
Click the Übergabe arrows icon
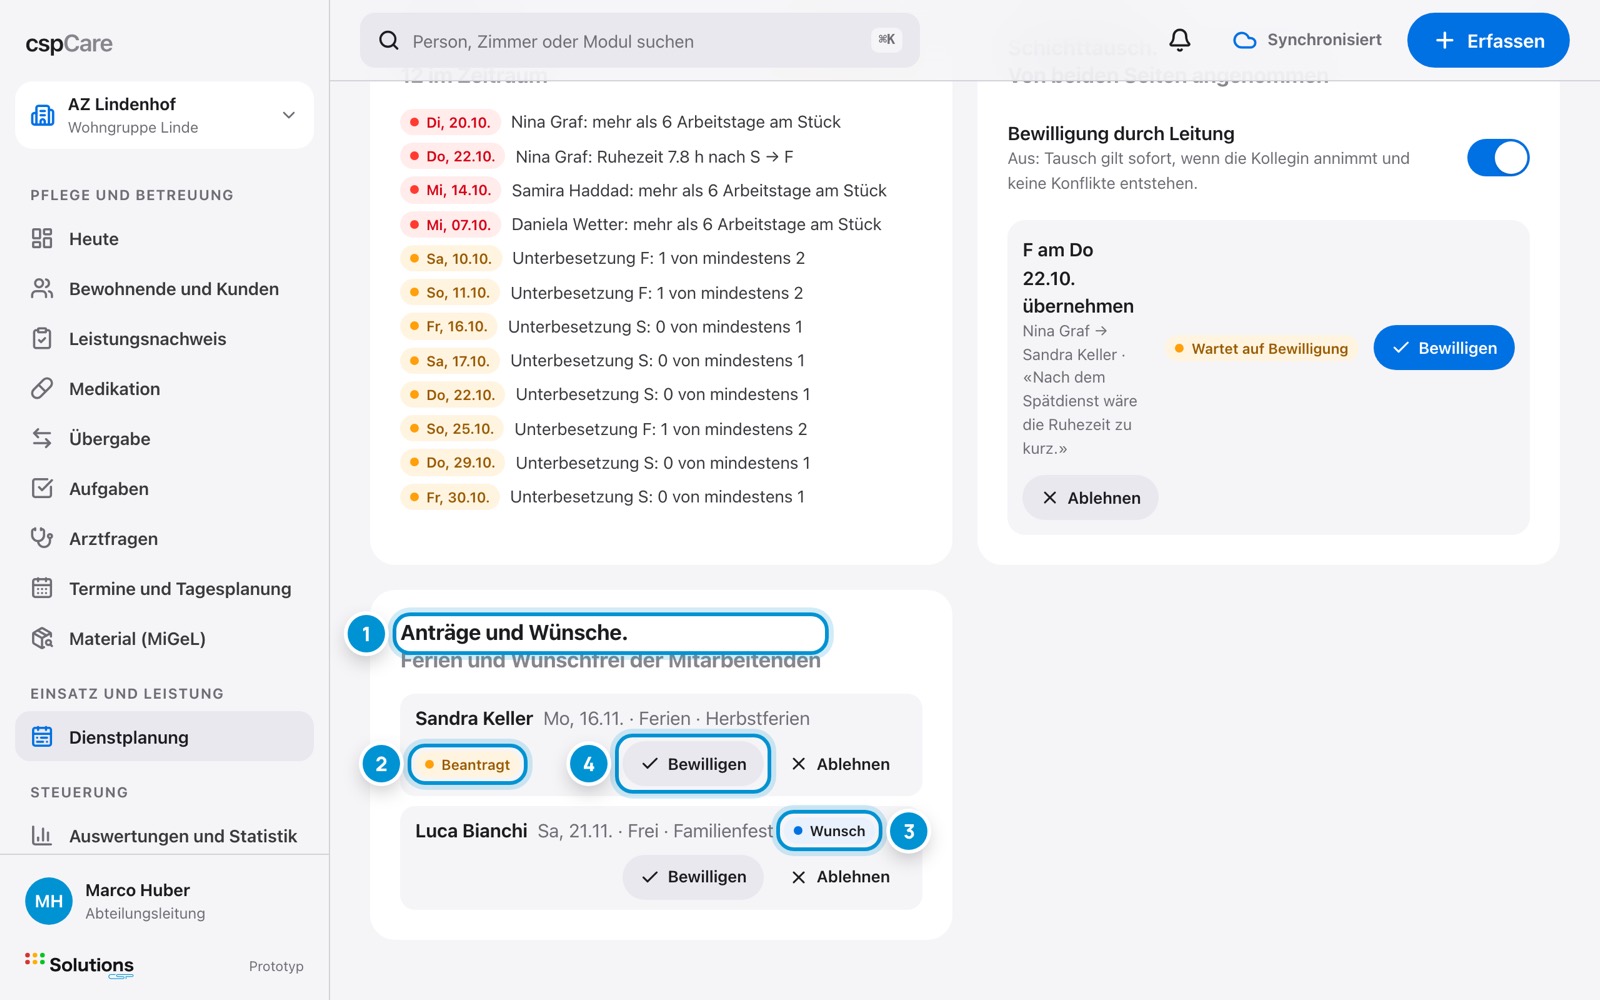pos(42,438)
